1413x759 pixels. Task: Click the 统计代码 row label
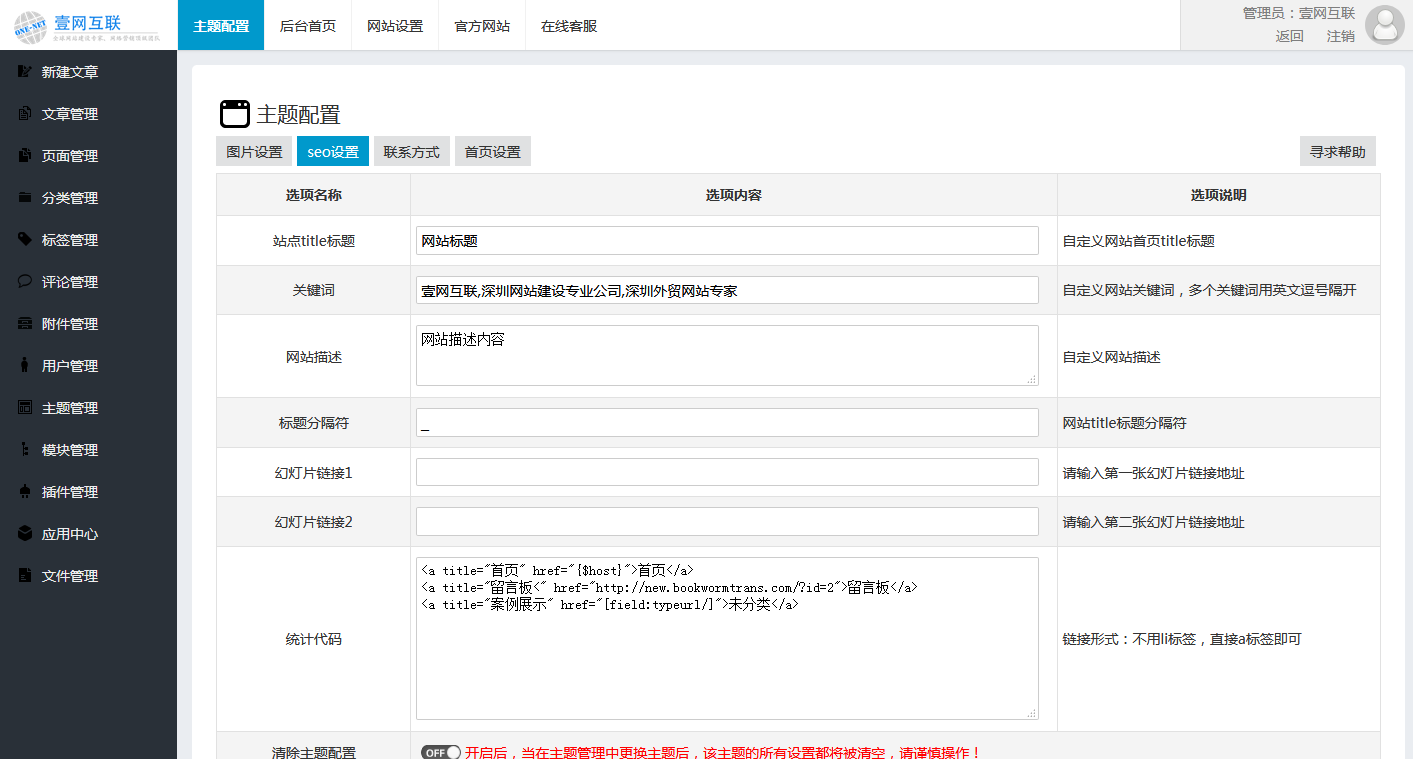click(313, 639)
